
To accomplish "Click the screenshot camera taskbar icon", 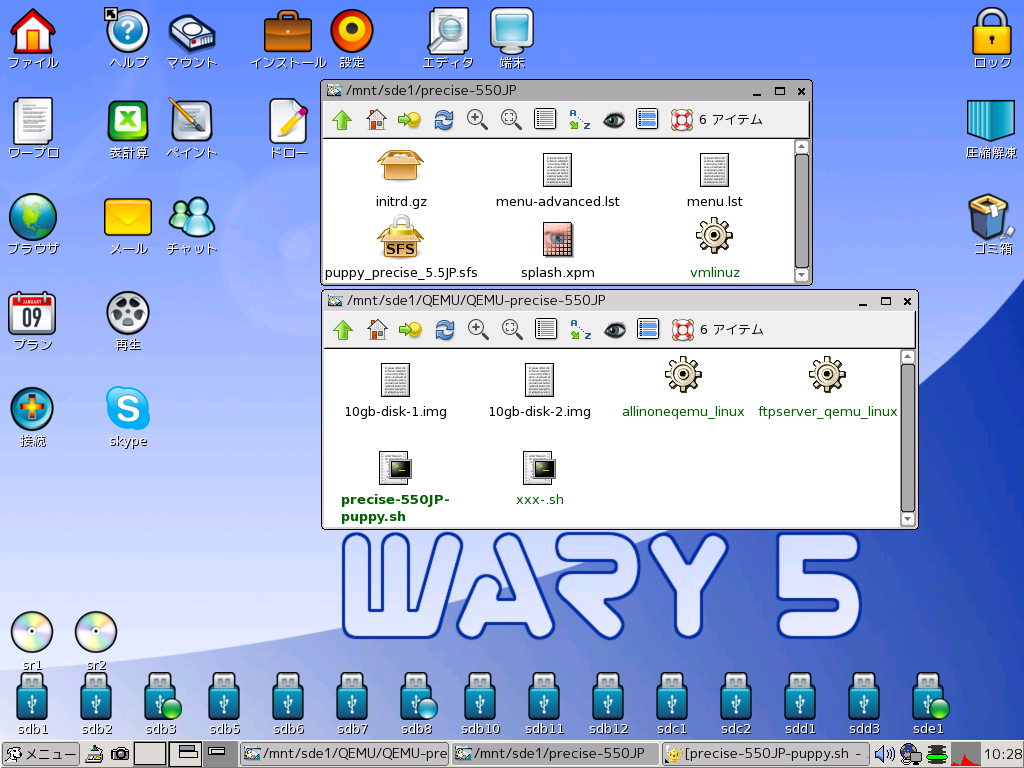I will click(120, 754).
